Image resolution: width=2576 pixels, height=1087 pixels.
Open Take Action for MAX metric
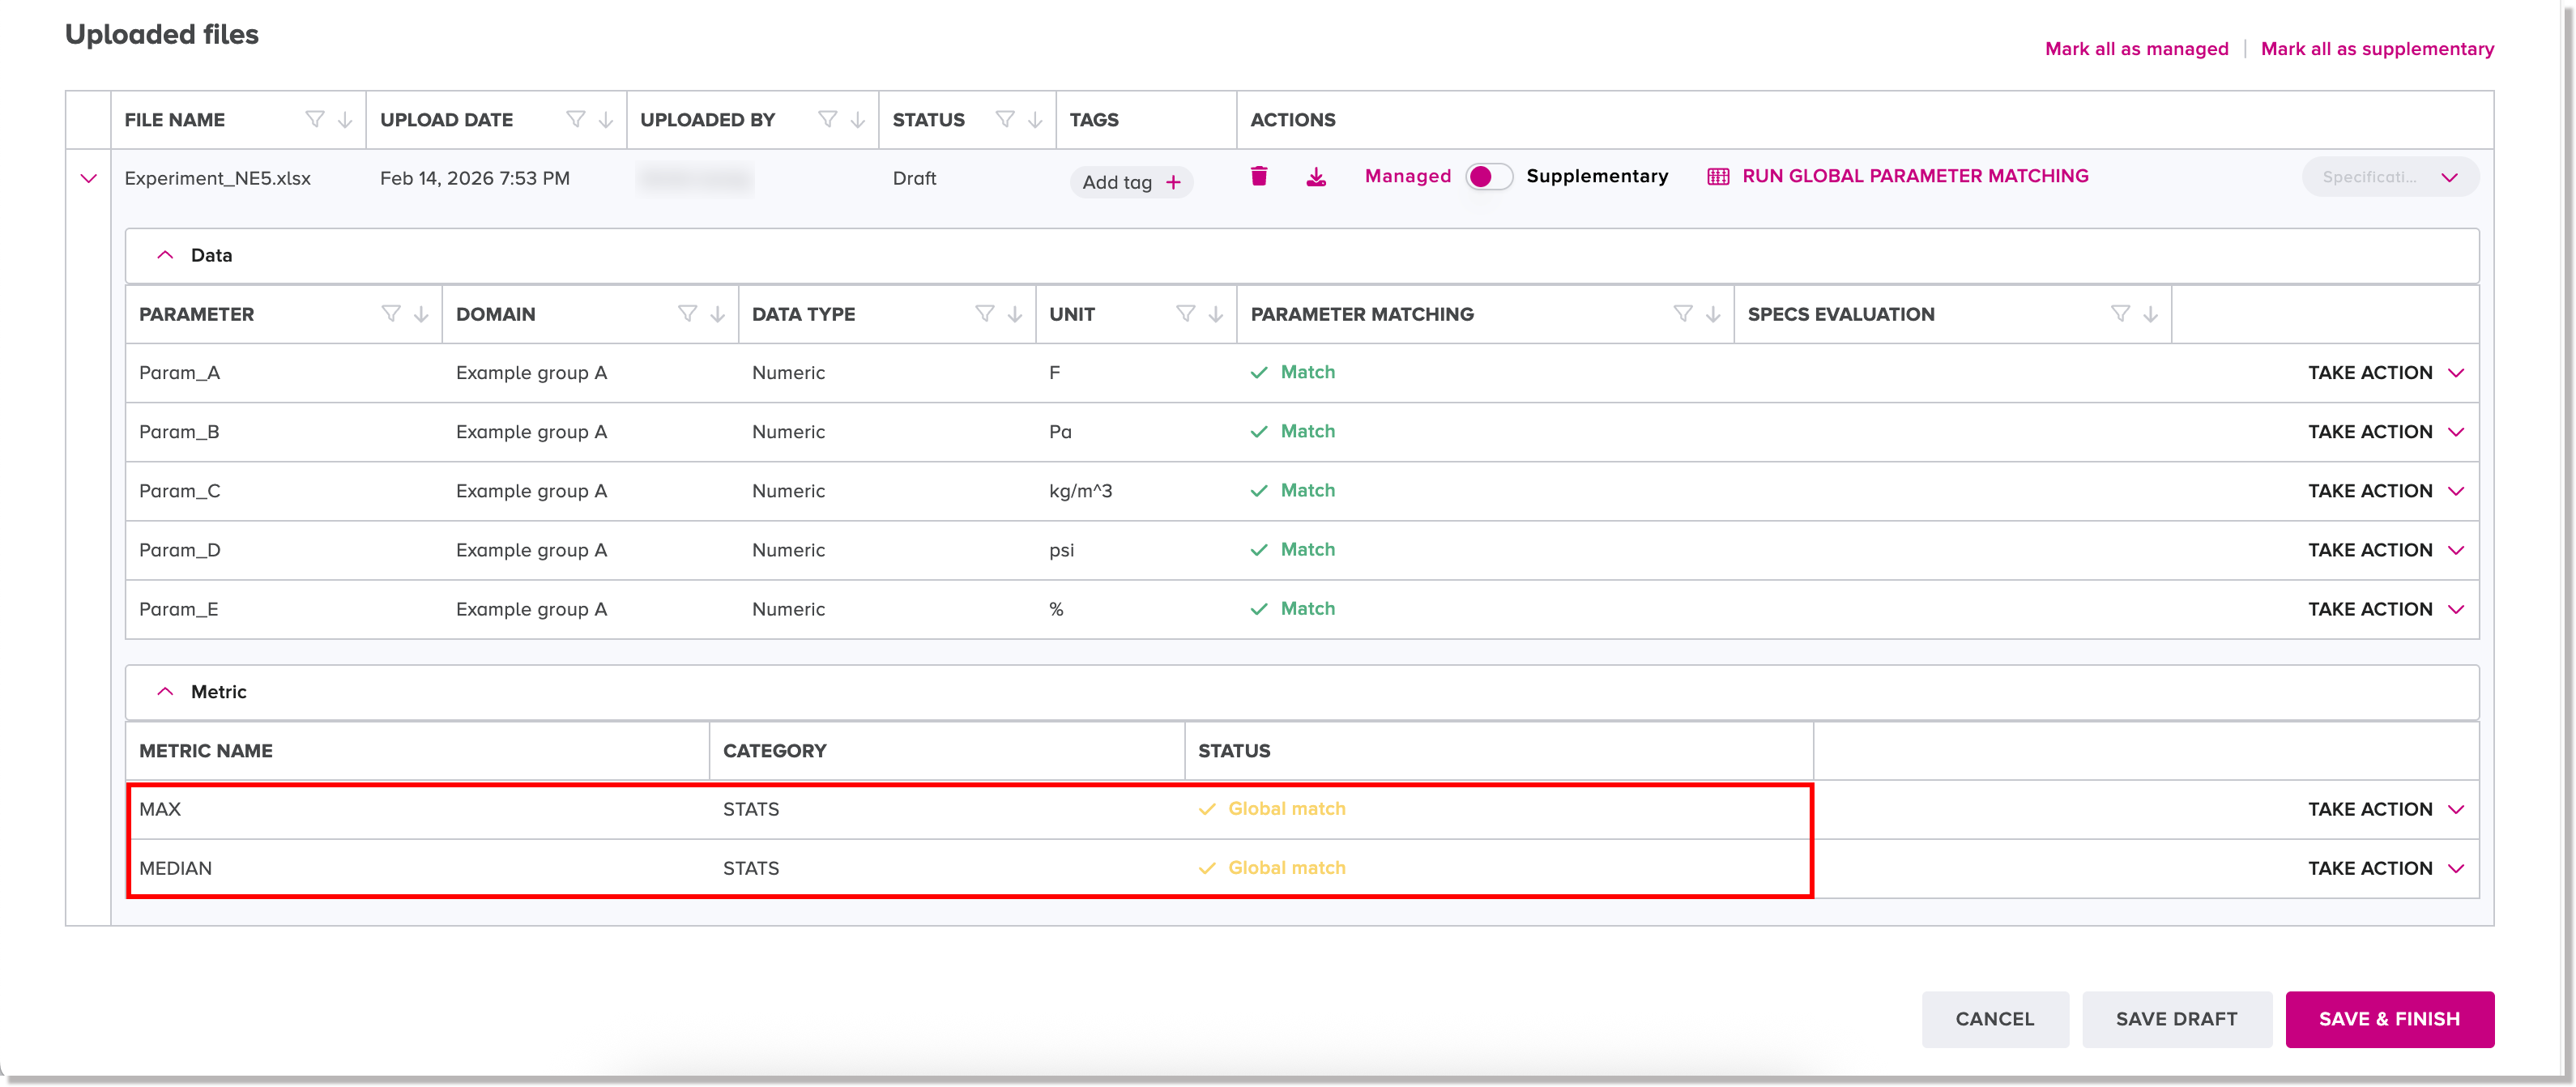click(x=2386, y=809)
